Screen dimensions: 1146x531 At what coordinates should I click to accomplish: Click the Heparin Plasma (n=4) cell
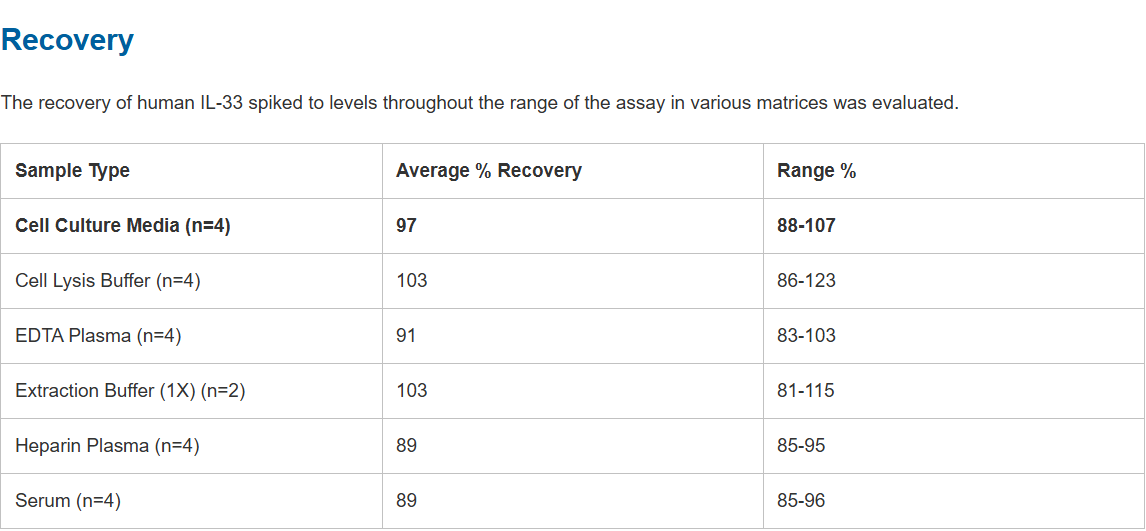coord(107,446)
